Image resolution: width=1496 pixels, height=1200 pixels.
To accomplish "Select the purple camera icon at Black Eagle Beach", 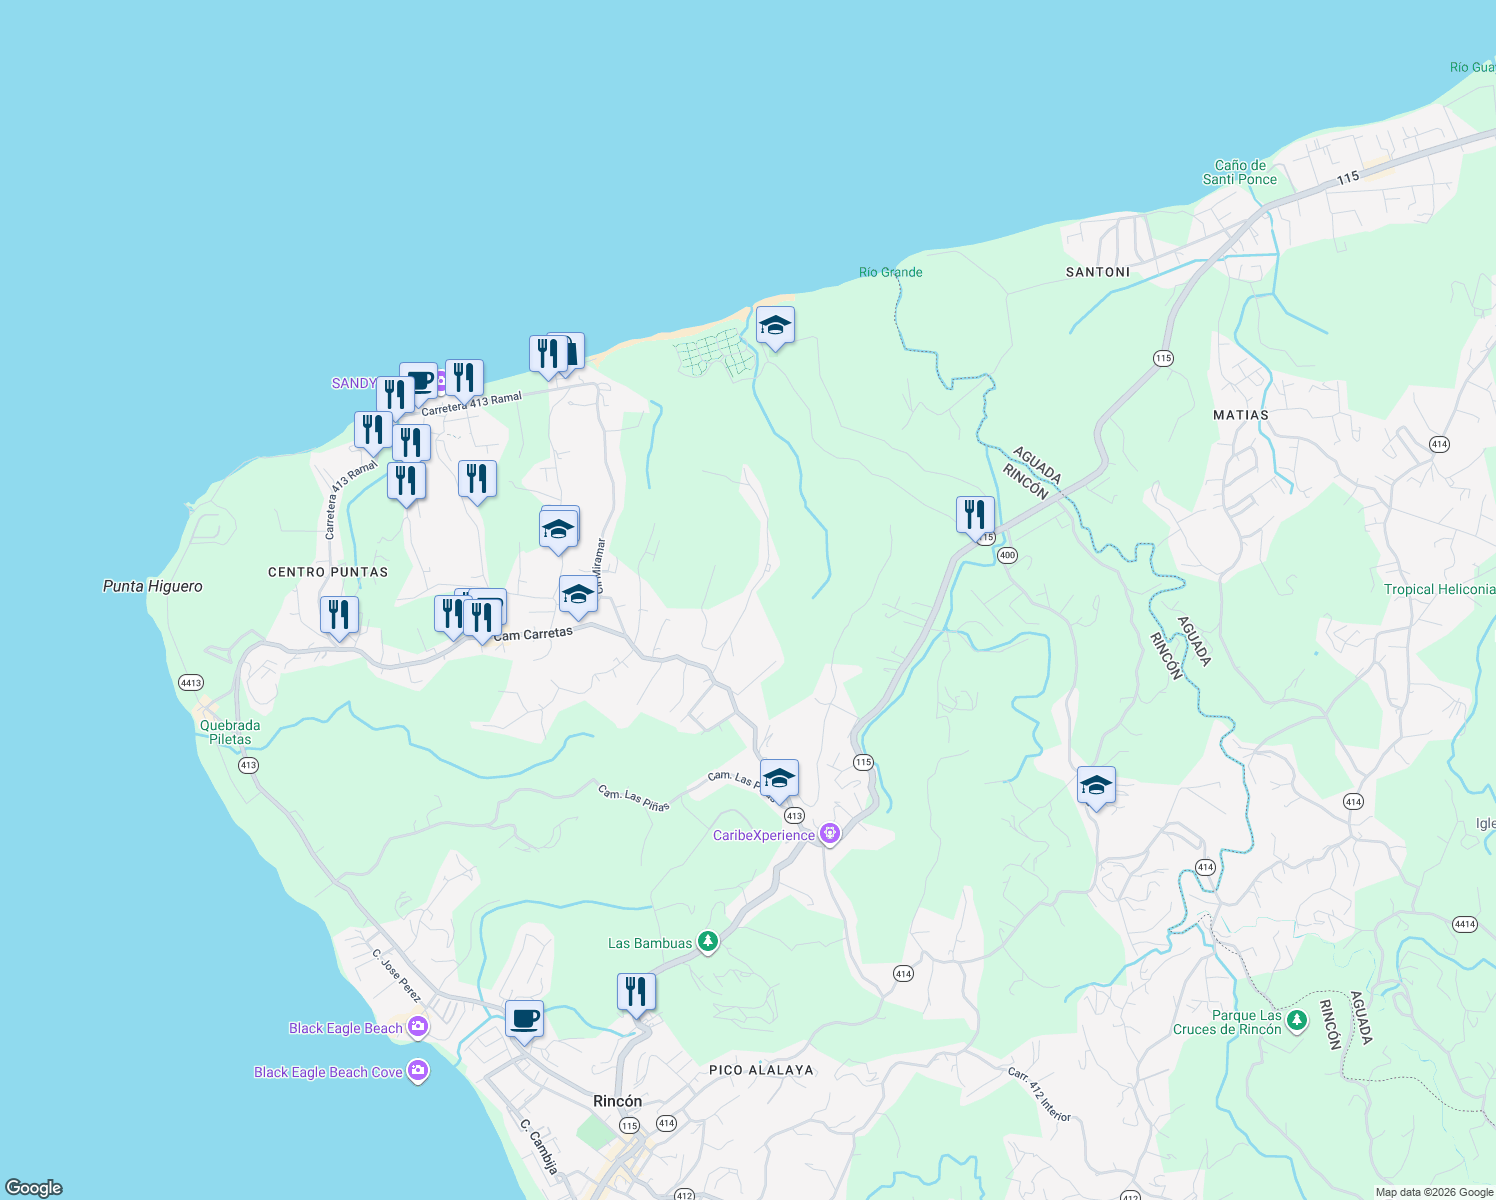I will click(420, 1027).
